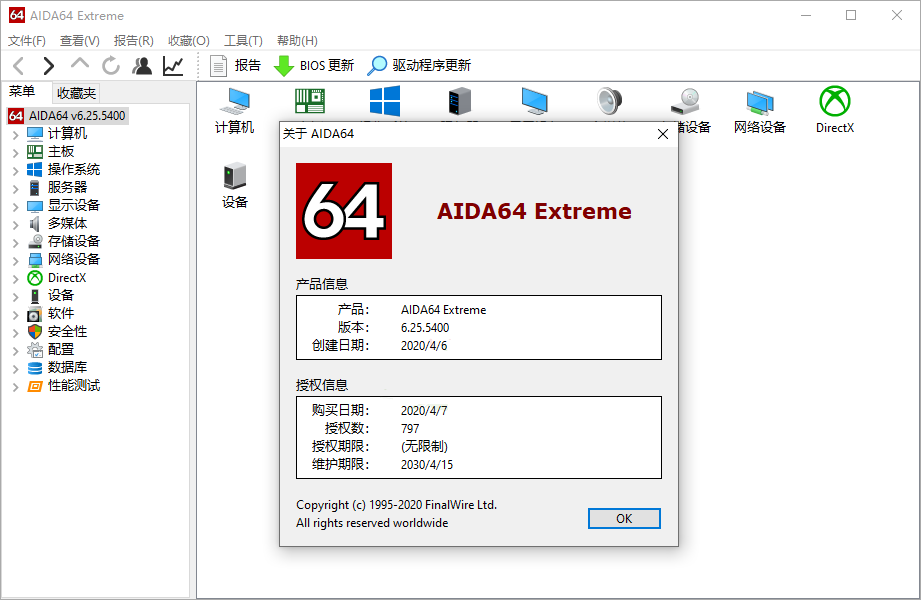Open the Windows 操作系统 icon
The image size is (921, 600).
(384, 100)
